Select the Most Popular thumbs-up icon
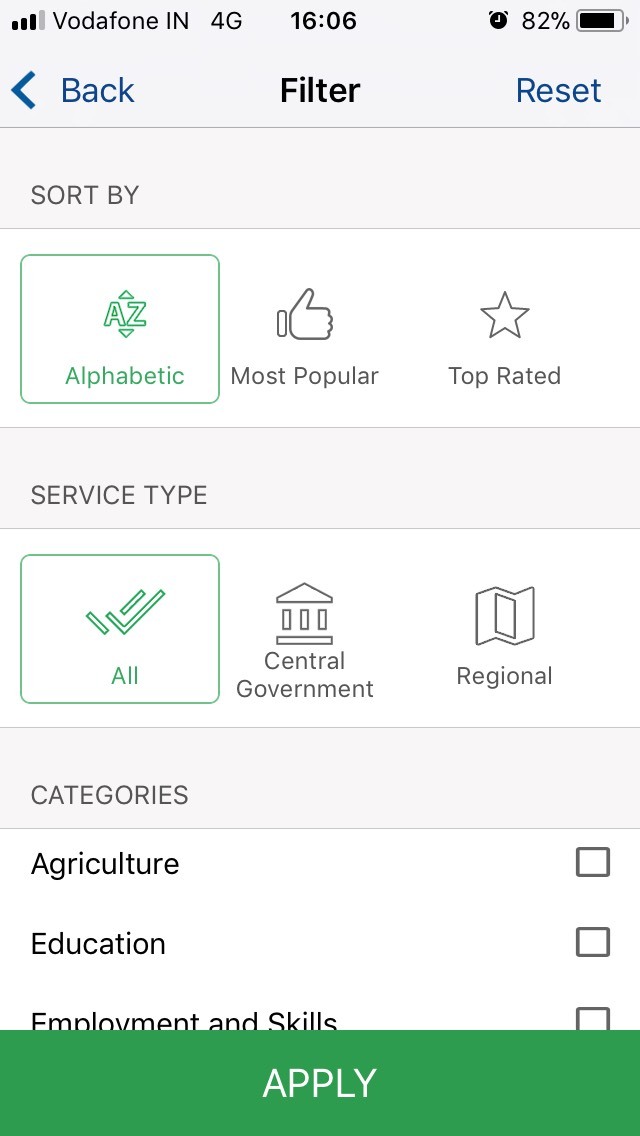This screenshot has width=640, height=1136. pyautogui.click(x=305, y=314)
